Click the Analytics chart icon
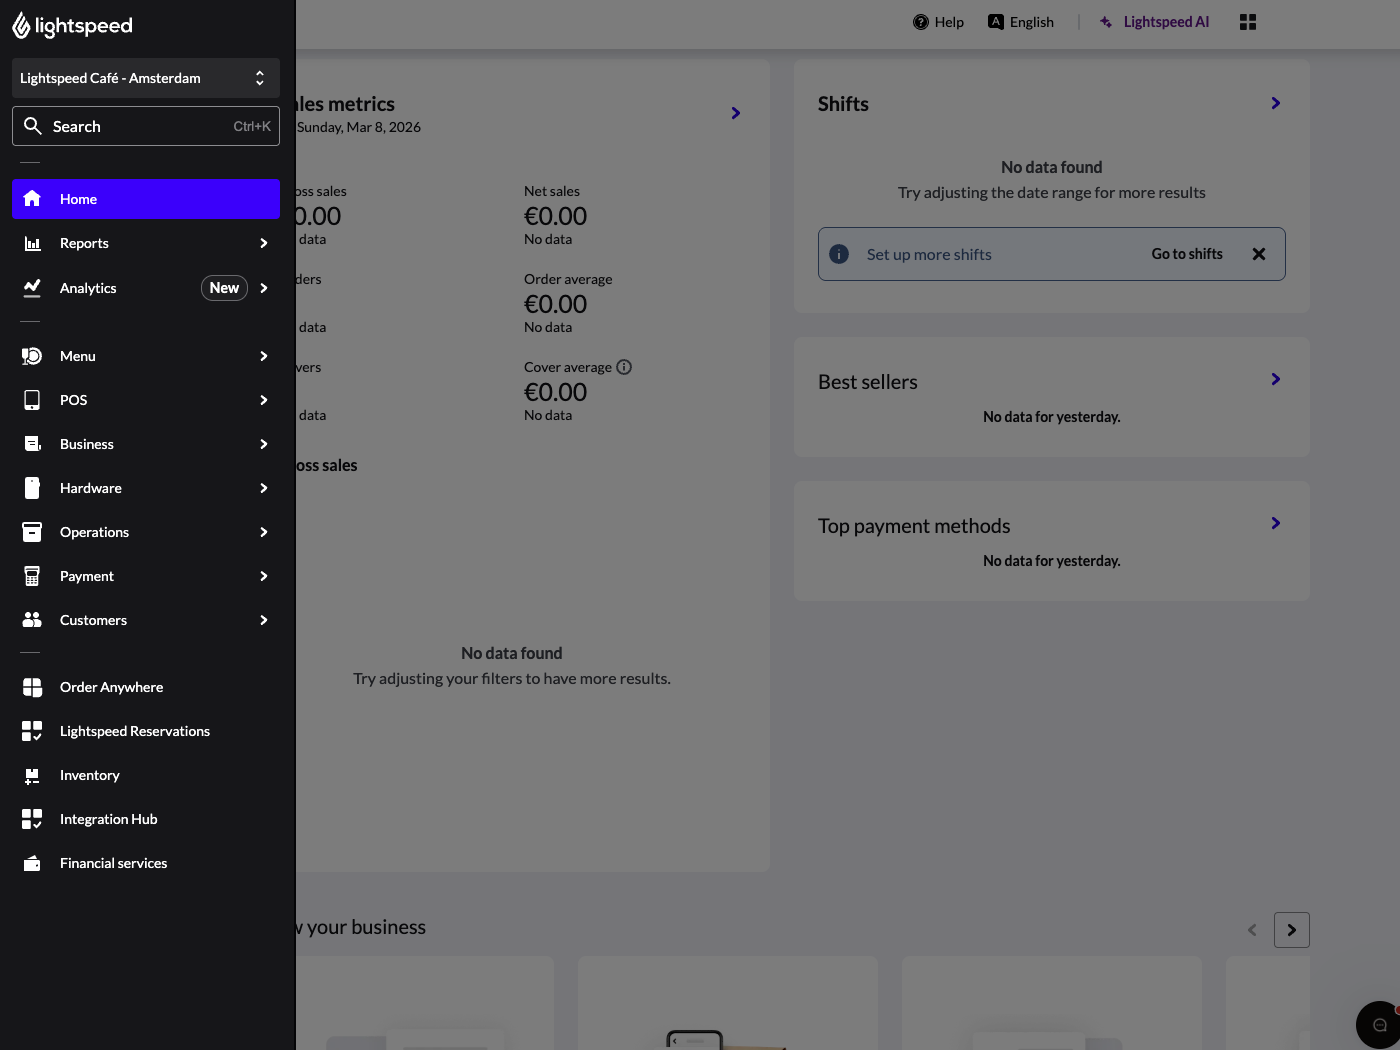Screen dimensions: 1400x1050 tap(32, 287)
